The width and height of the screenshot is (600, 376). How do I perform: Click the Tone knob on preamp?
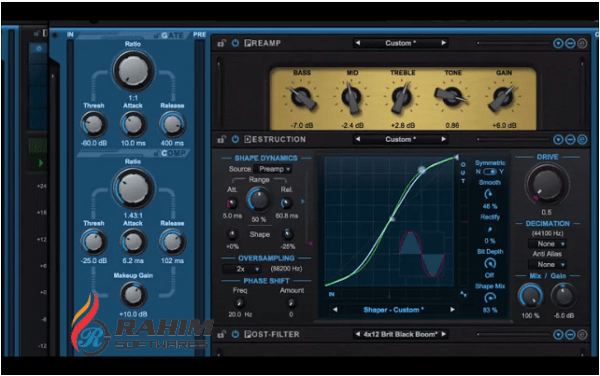[x=452, y=95]
